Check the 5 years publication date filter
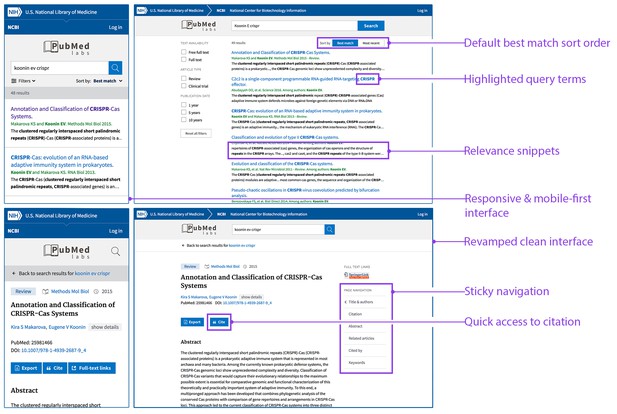The height and width of the screenshot is (414, 617). coord(184,112)
